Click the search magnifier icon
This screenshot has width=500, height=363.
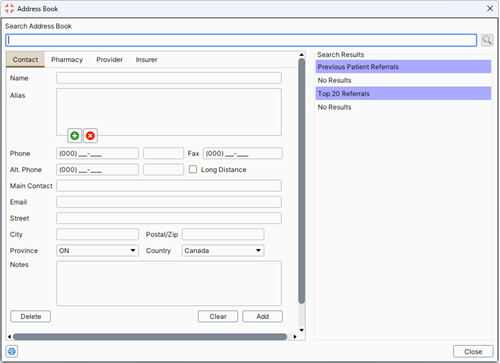coord(487,40)
